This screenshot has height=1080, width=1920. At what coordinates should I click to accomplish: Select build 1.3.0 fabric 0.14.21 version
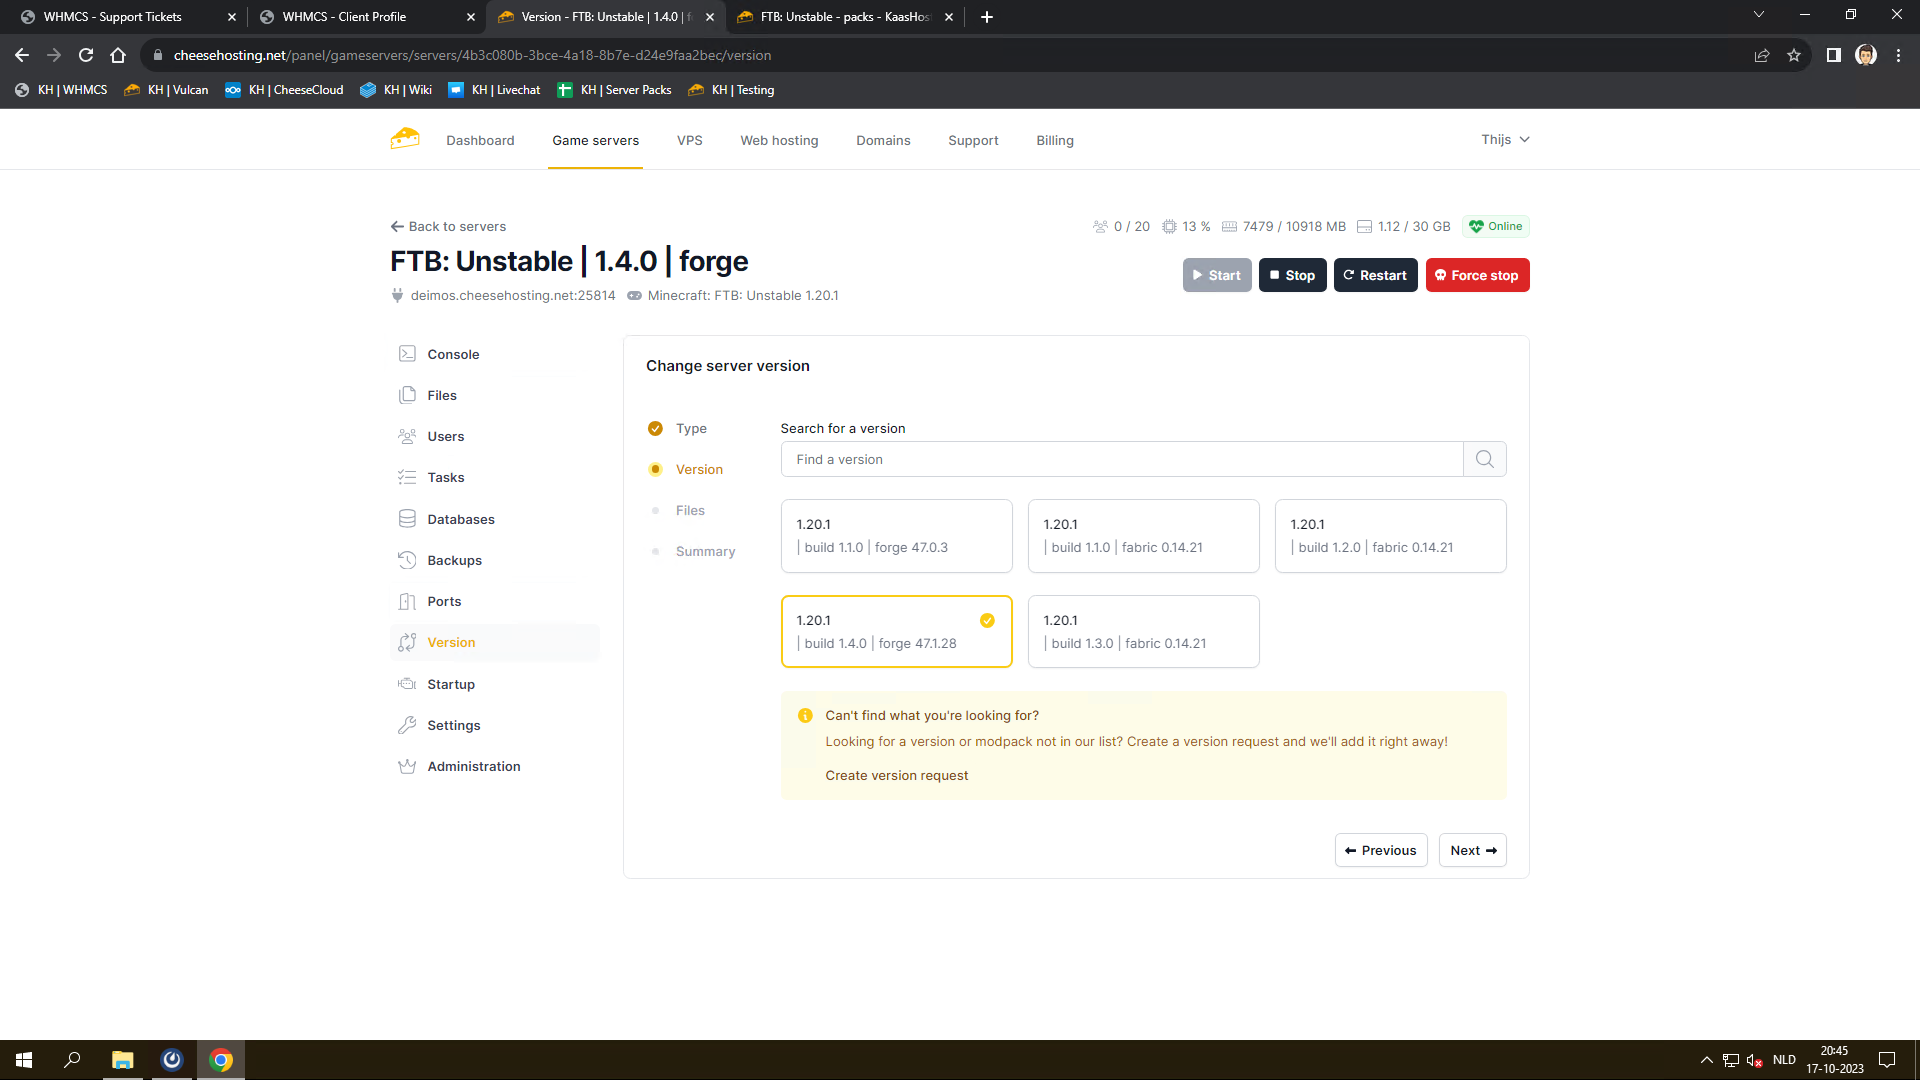click(1143, 632)
